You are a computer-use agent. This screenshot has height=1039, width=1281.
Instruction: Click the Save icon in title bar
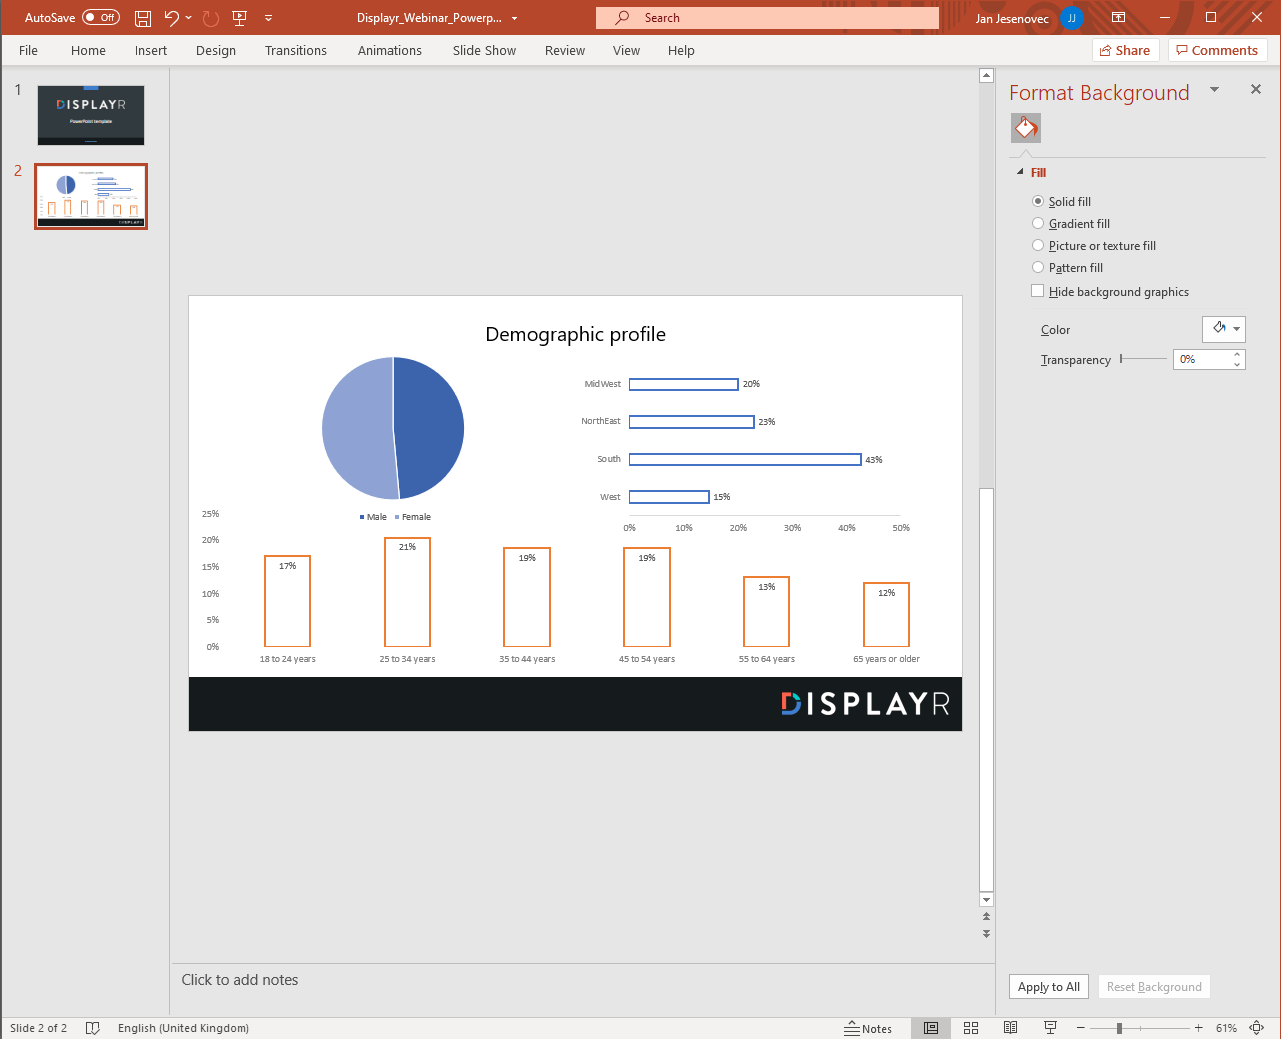(143, 18)
